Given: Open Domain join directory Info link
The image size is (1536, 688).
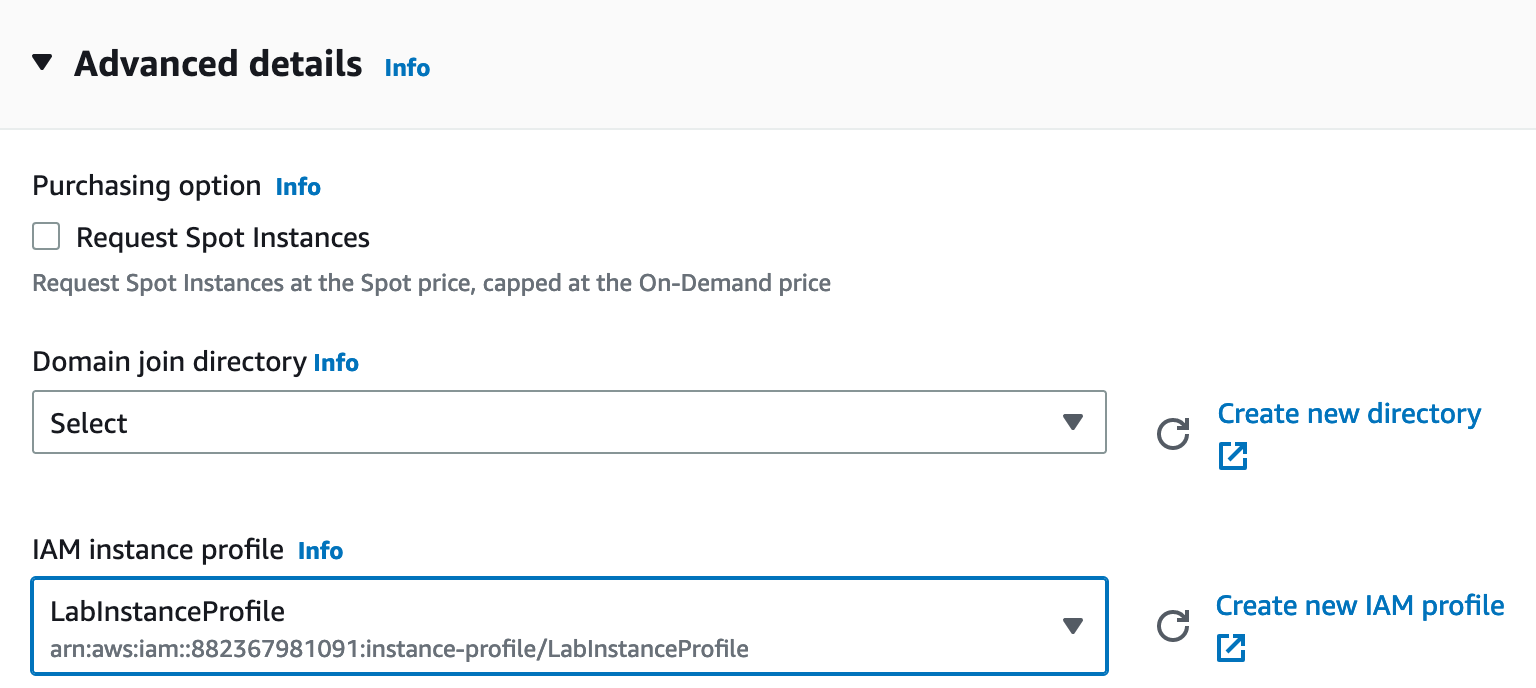Looking at the screenshot, I should point(336,363).
